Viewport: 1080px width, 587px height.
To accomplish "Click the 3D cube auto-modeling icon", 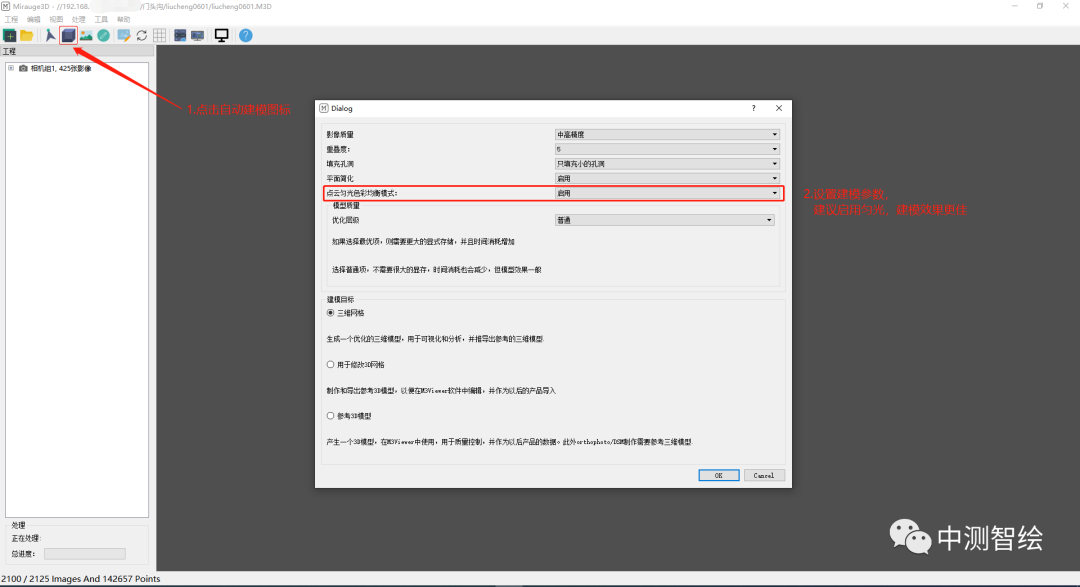I will pos(68,35).
